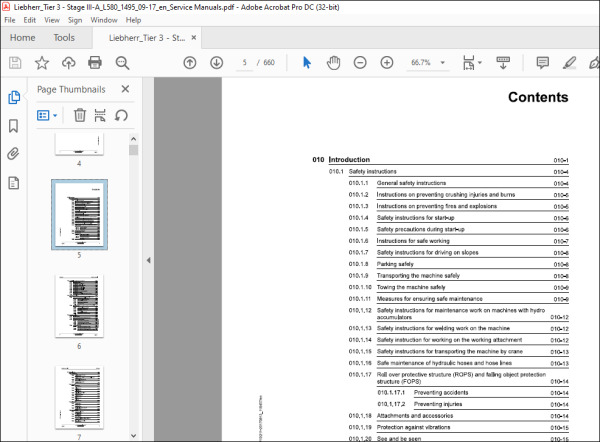Screen dimensions: 600x442
Task: Go to previous page arrow
Action: pyautogui.click(x=190, y=62)
